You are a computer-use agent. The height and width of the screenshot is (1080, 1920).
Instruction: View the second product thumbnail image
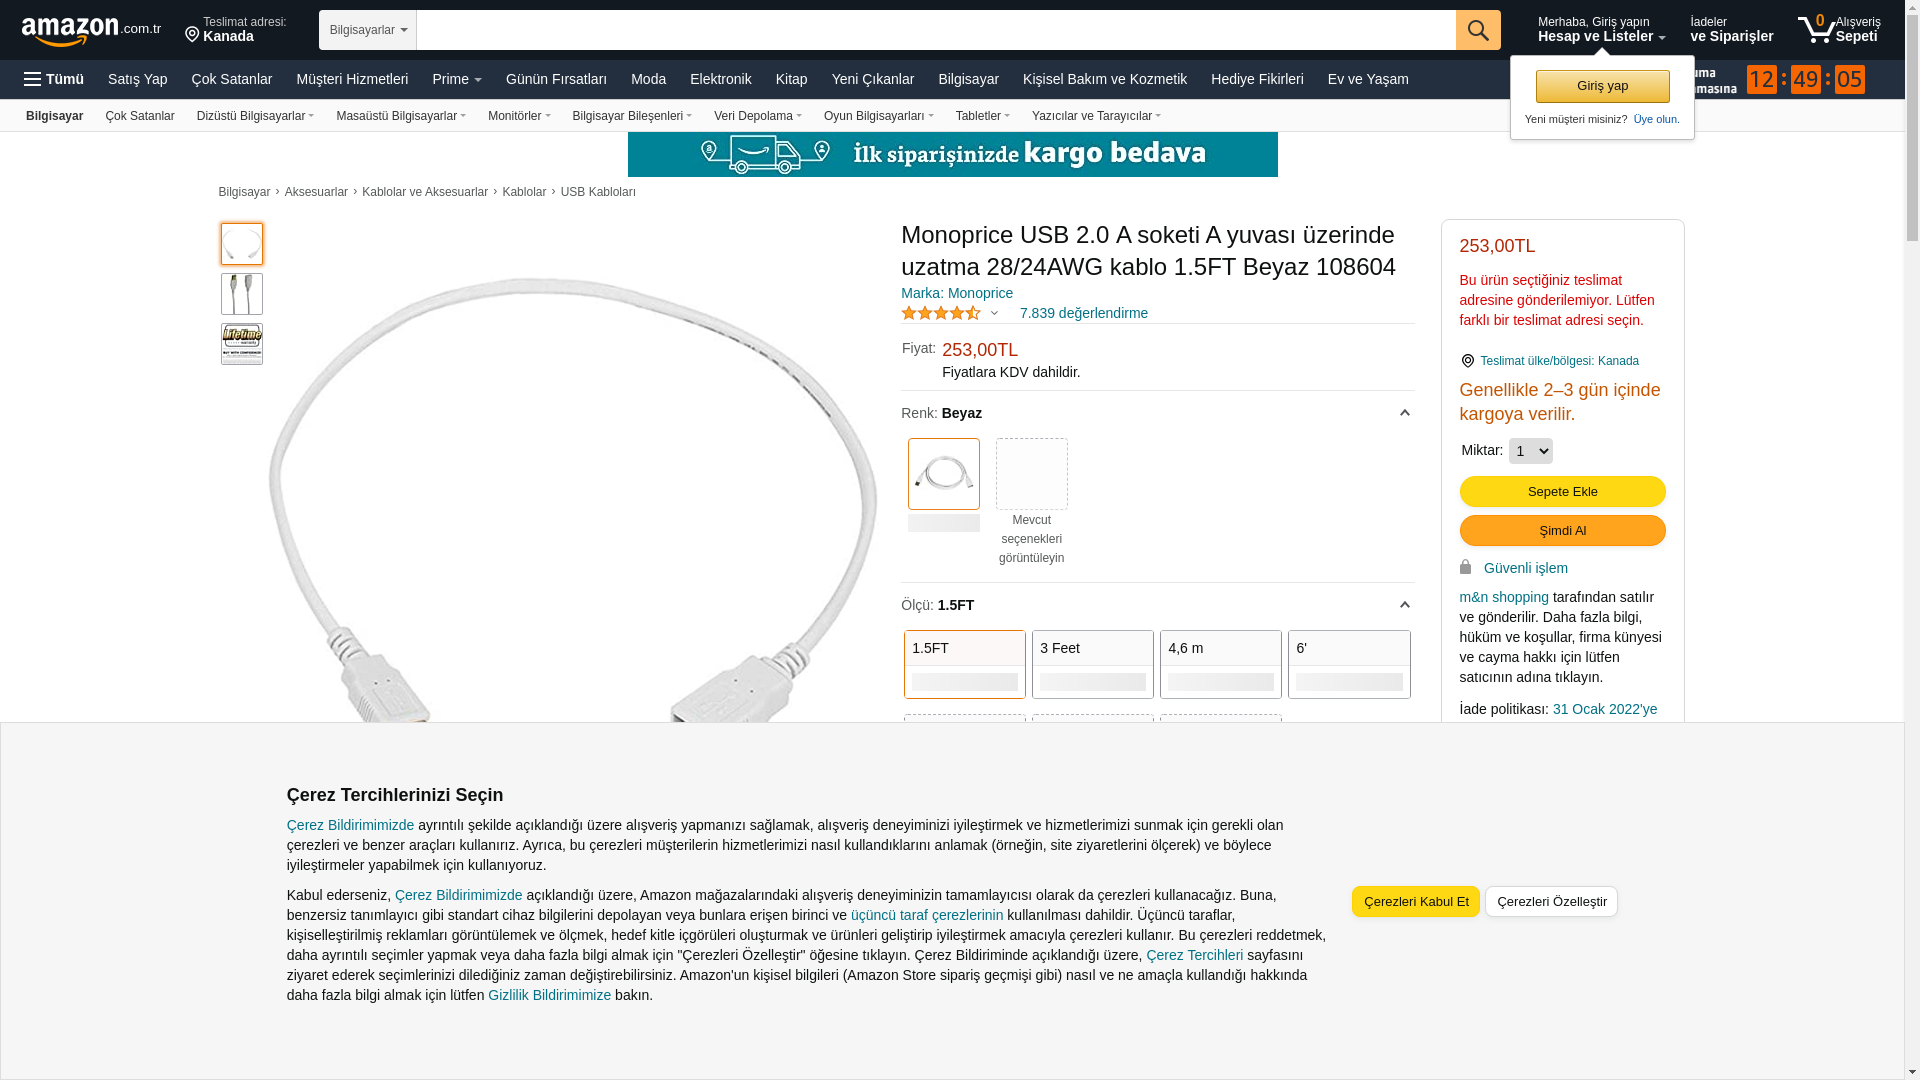coord(242,294)
